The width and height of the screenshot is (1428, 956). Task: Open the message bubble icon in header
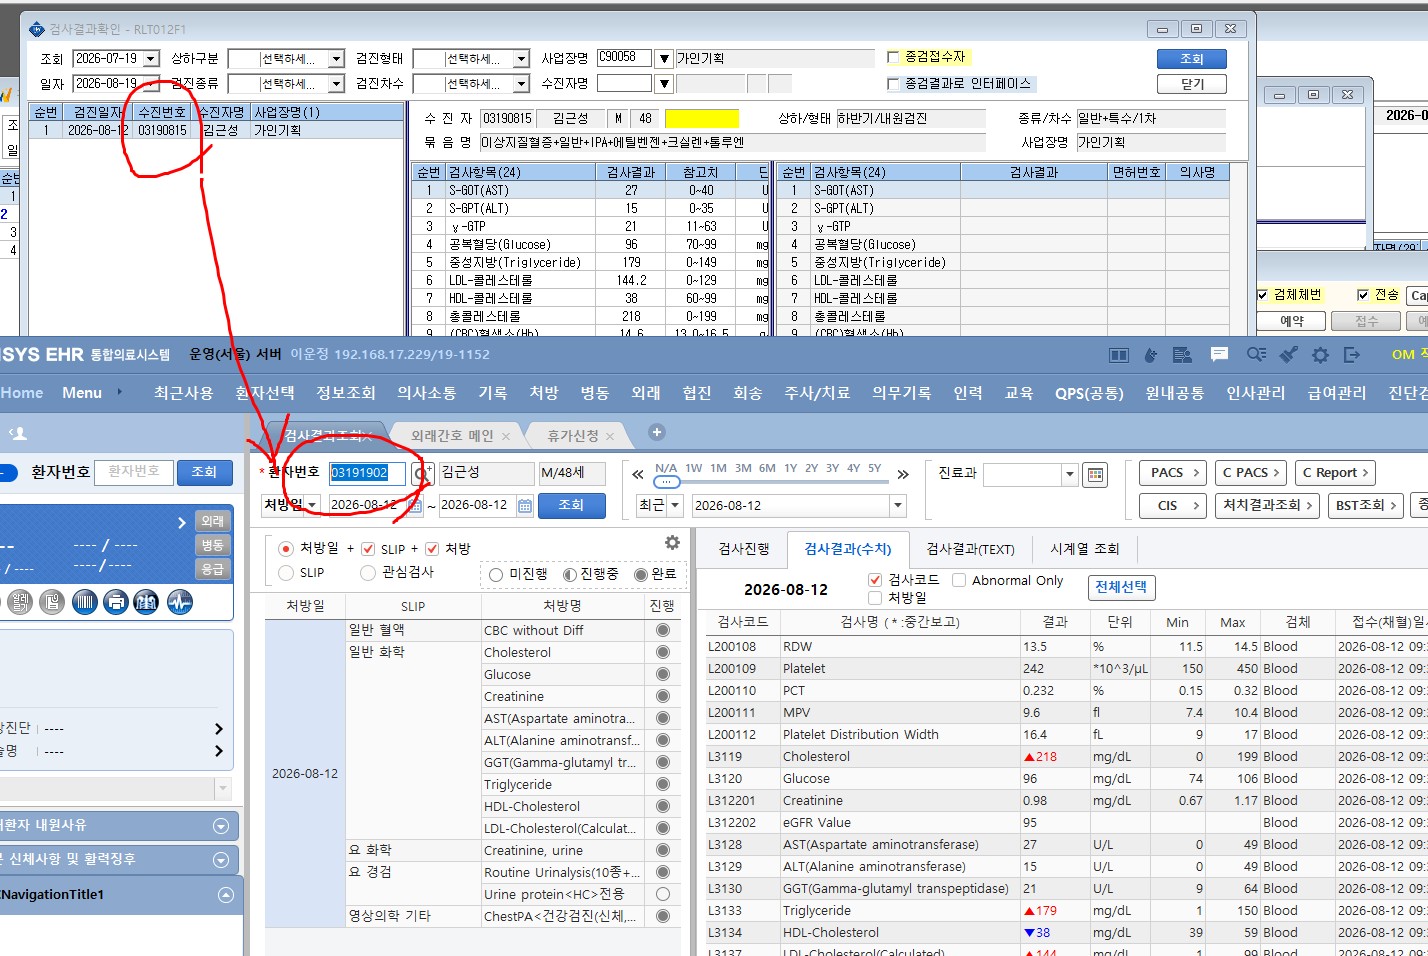(1219, 354)
